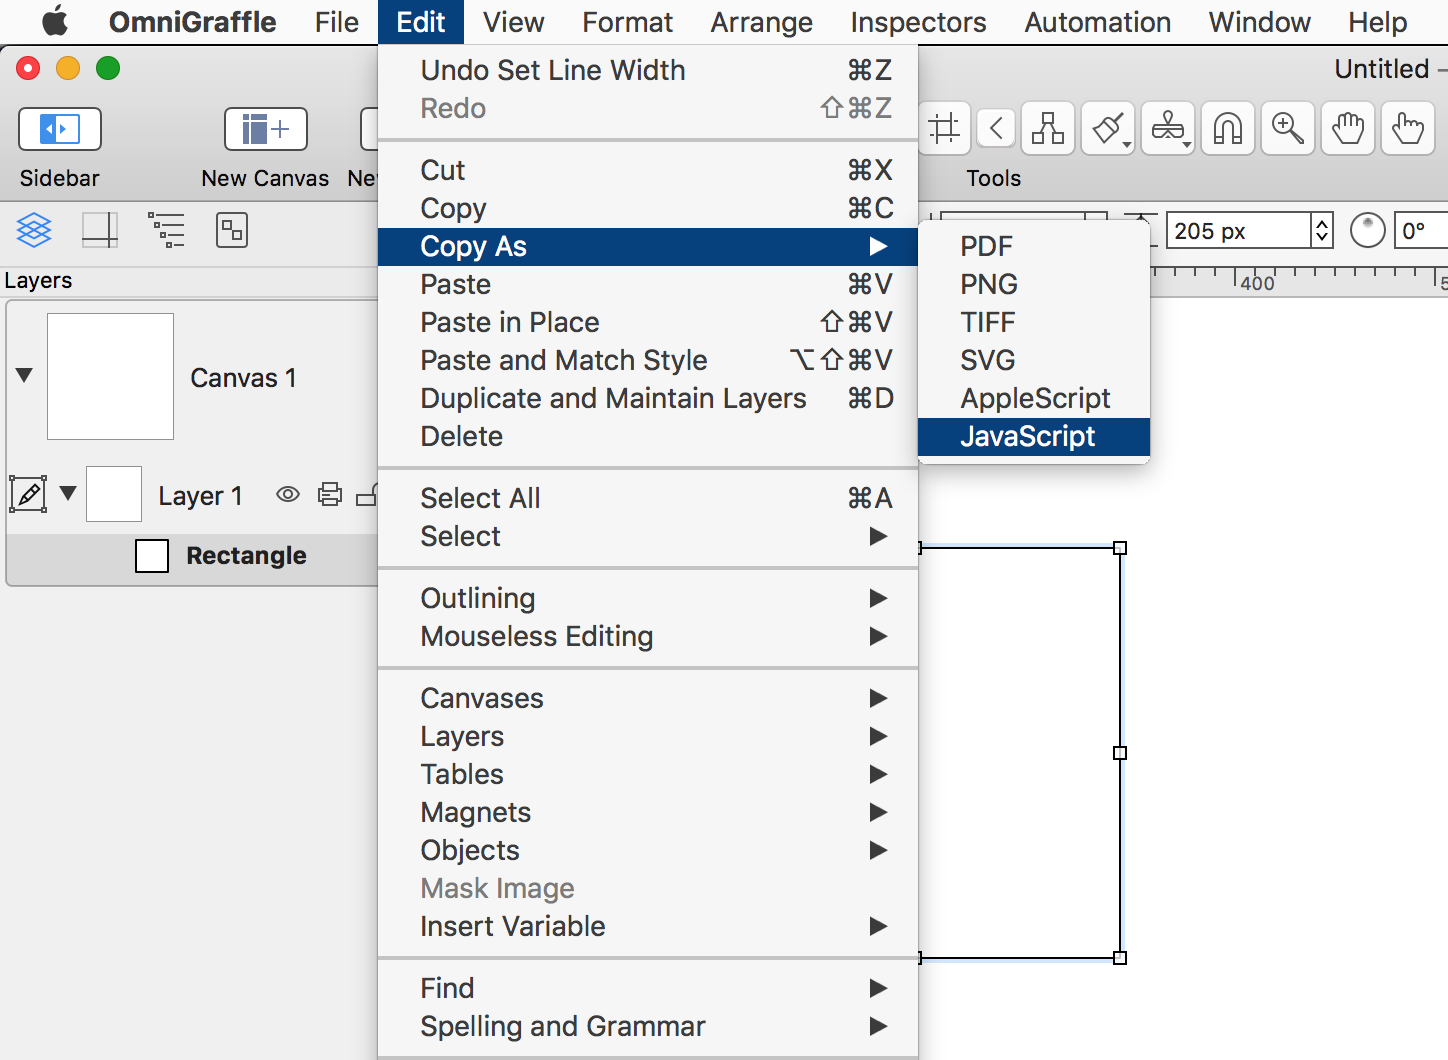Pick the Style Brush tool

(1107, 128)
